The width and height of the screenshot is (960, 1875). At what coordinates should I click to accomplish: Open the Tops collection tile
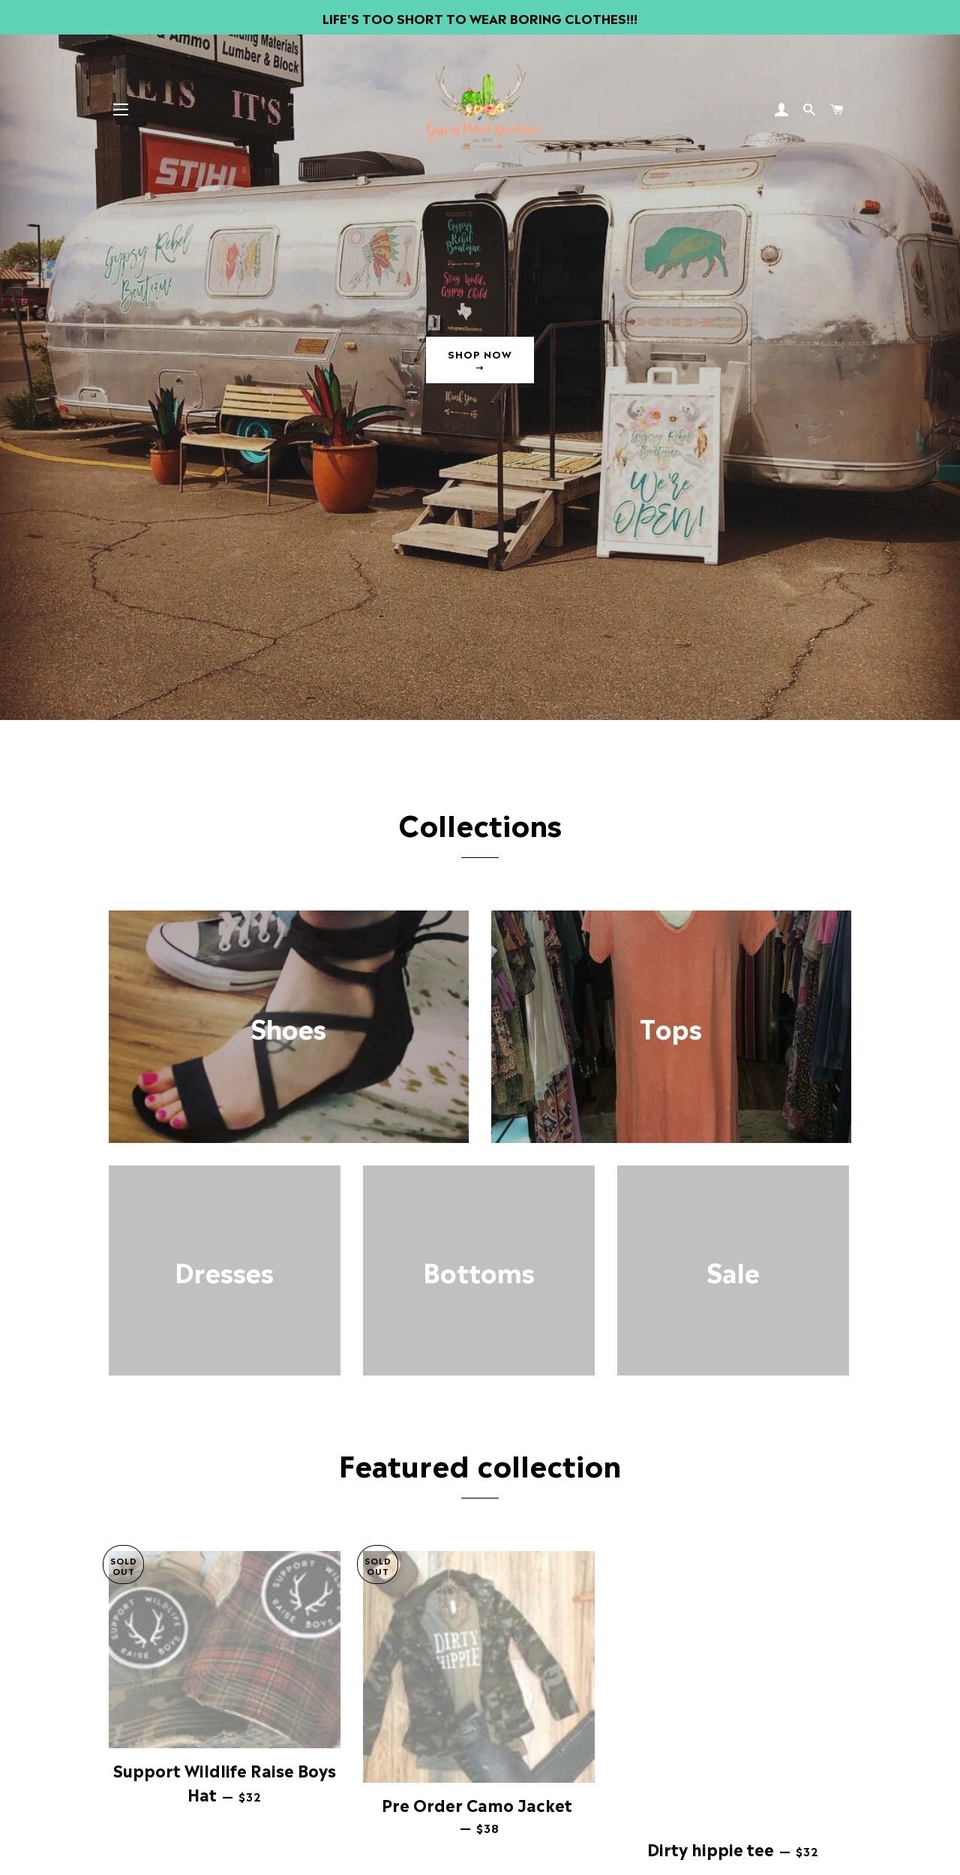[x=671, y=1026]
